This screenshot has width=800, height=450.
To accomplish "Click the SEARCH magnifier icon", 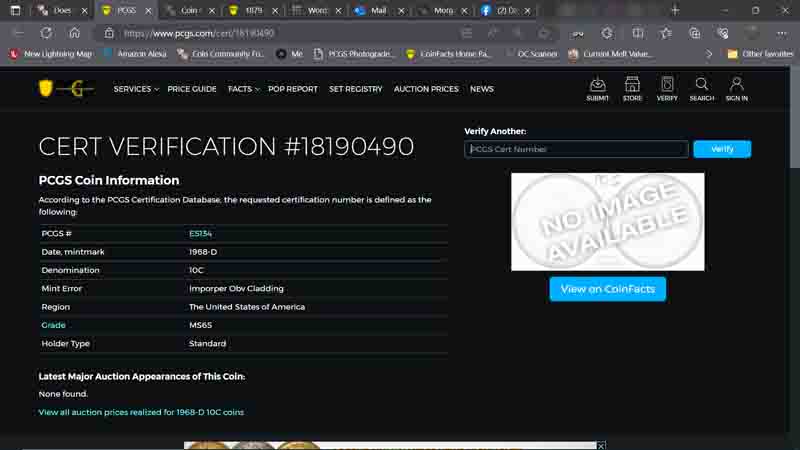I will click(x=702, y=89).
